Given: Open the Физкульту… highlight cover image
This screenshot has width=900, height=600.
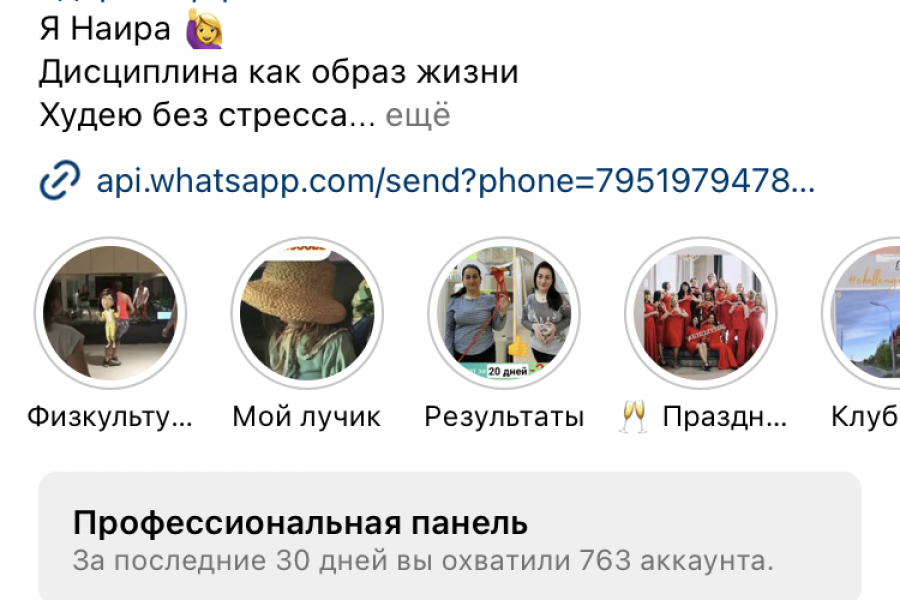Looking at the screenshot, I should click(110, 313).
